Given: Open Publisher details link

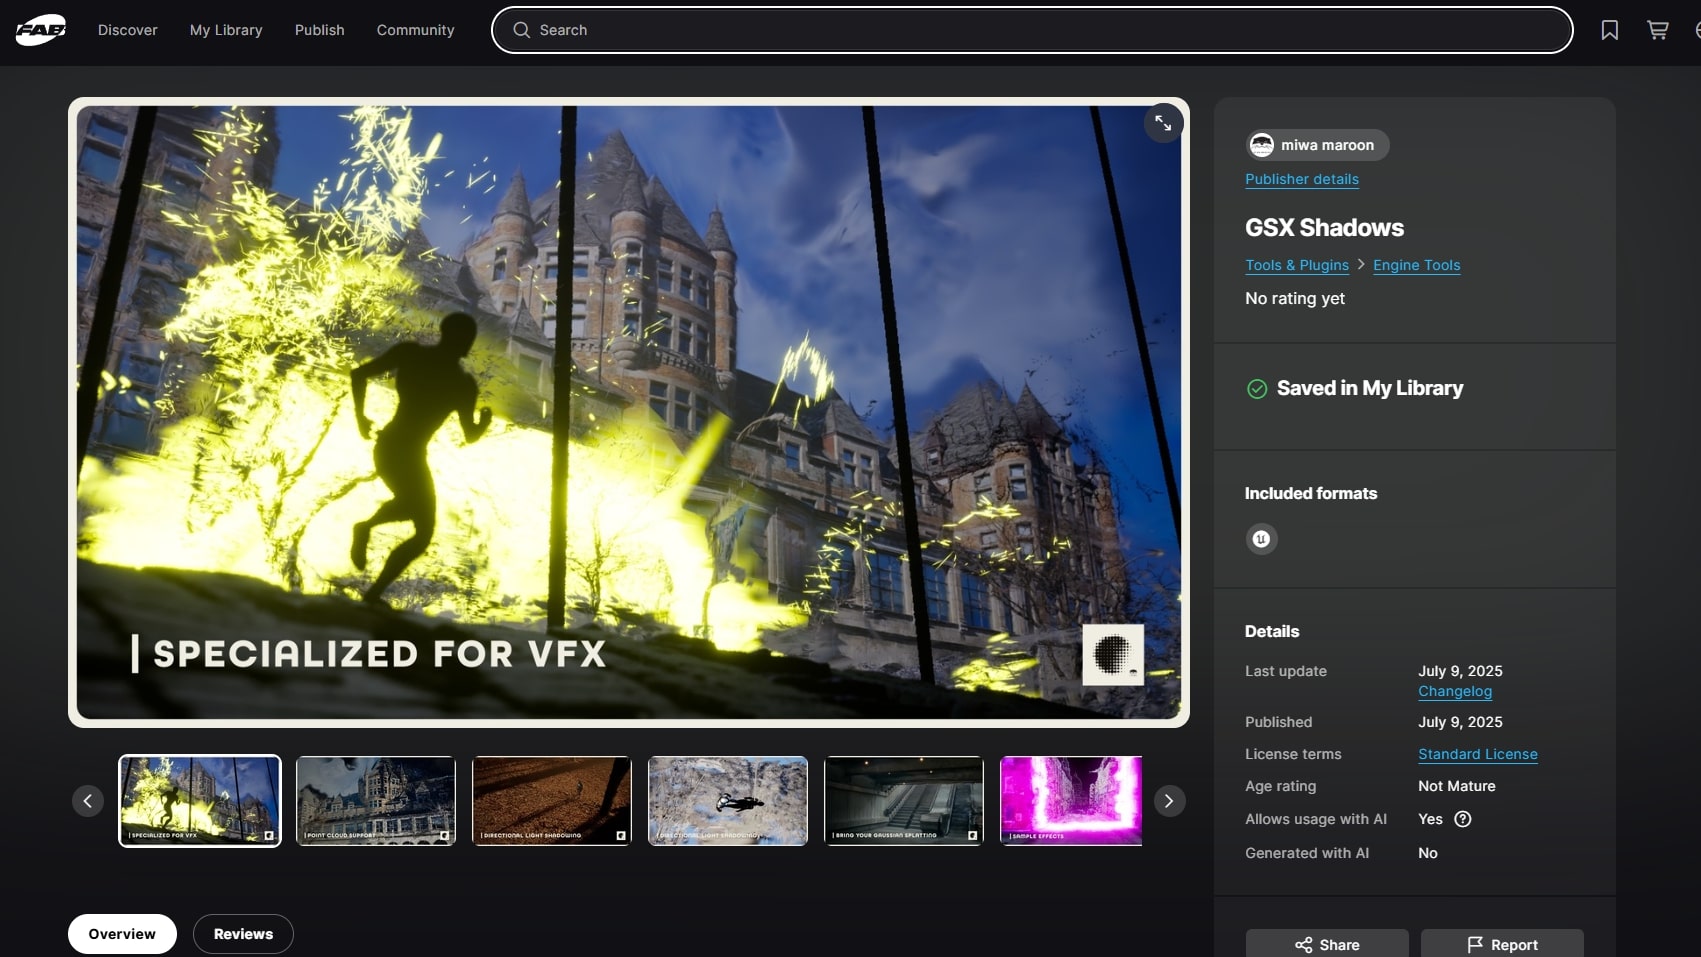Looking at the screenshot, I should coord(1302,179).
